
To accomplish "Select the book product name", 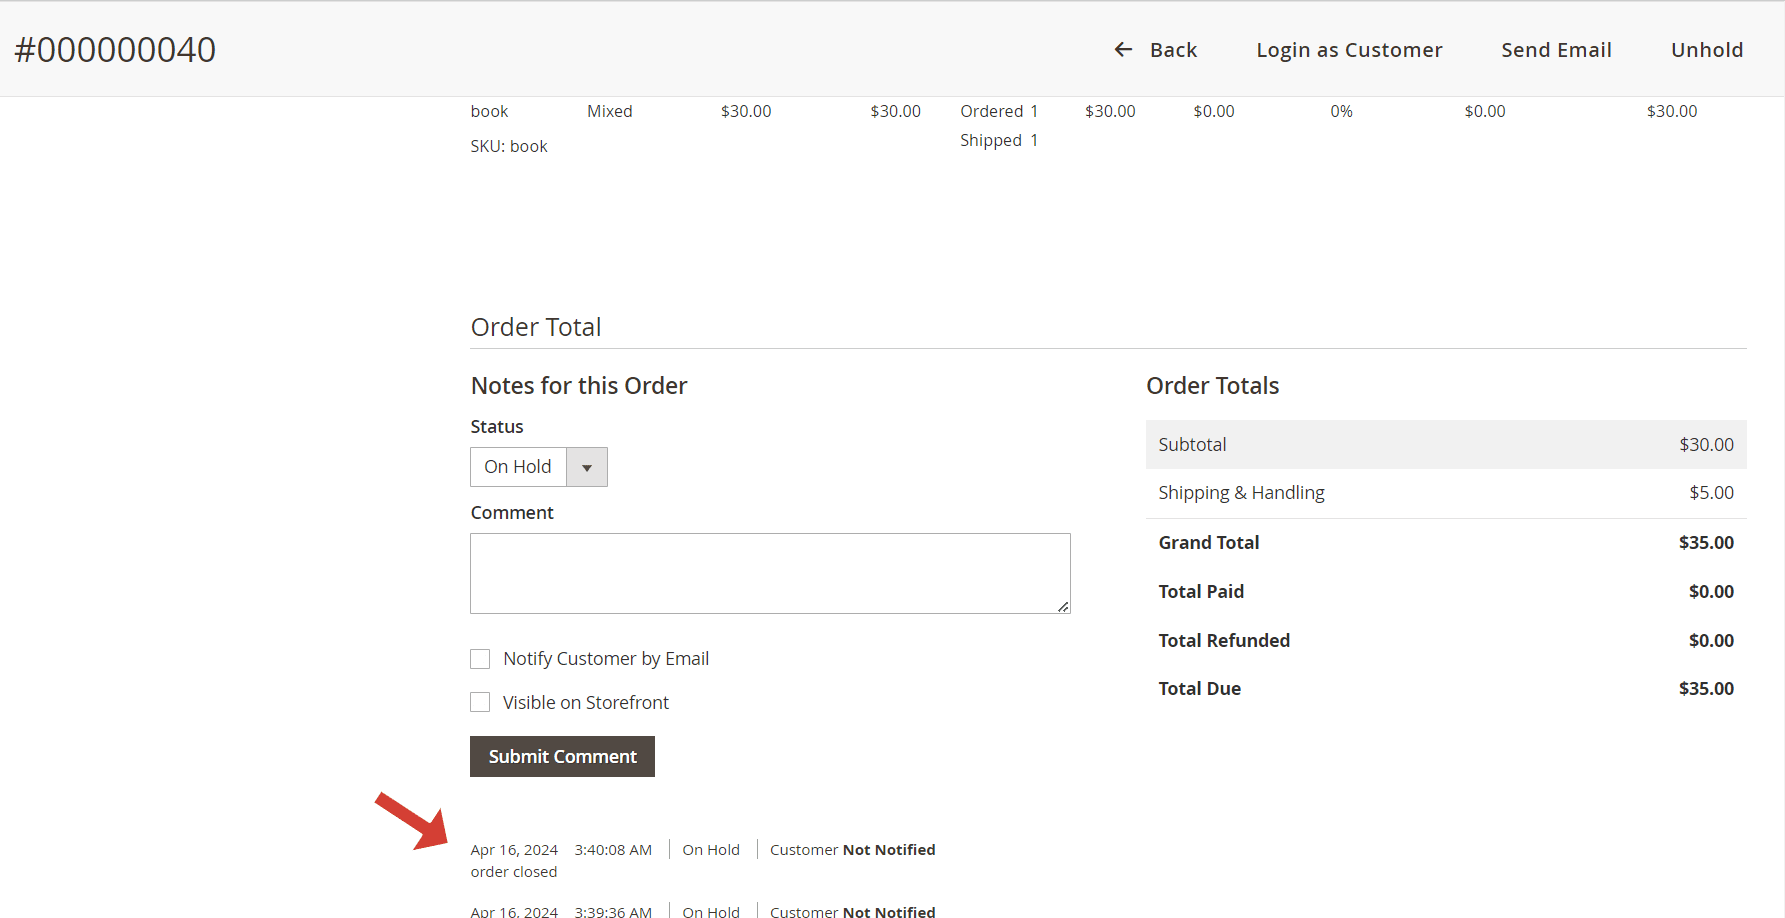I will click(x=489, y=112).
